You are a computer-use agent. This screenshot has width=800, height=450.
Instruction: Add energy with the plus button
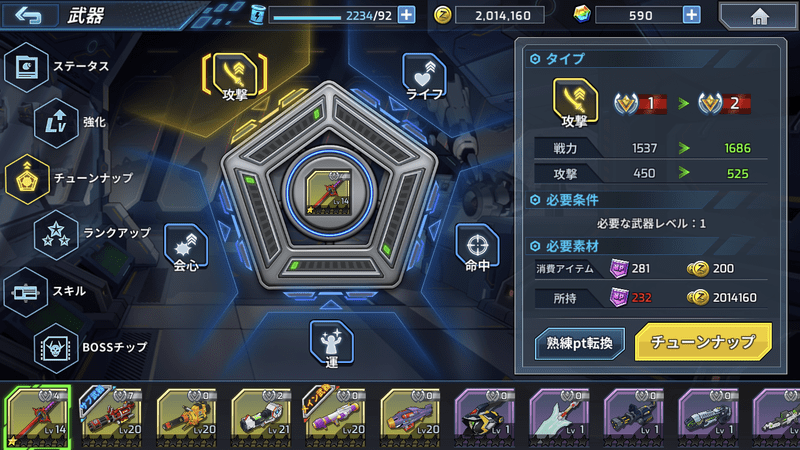click(406, 15)
